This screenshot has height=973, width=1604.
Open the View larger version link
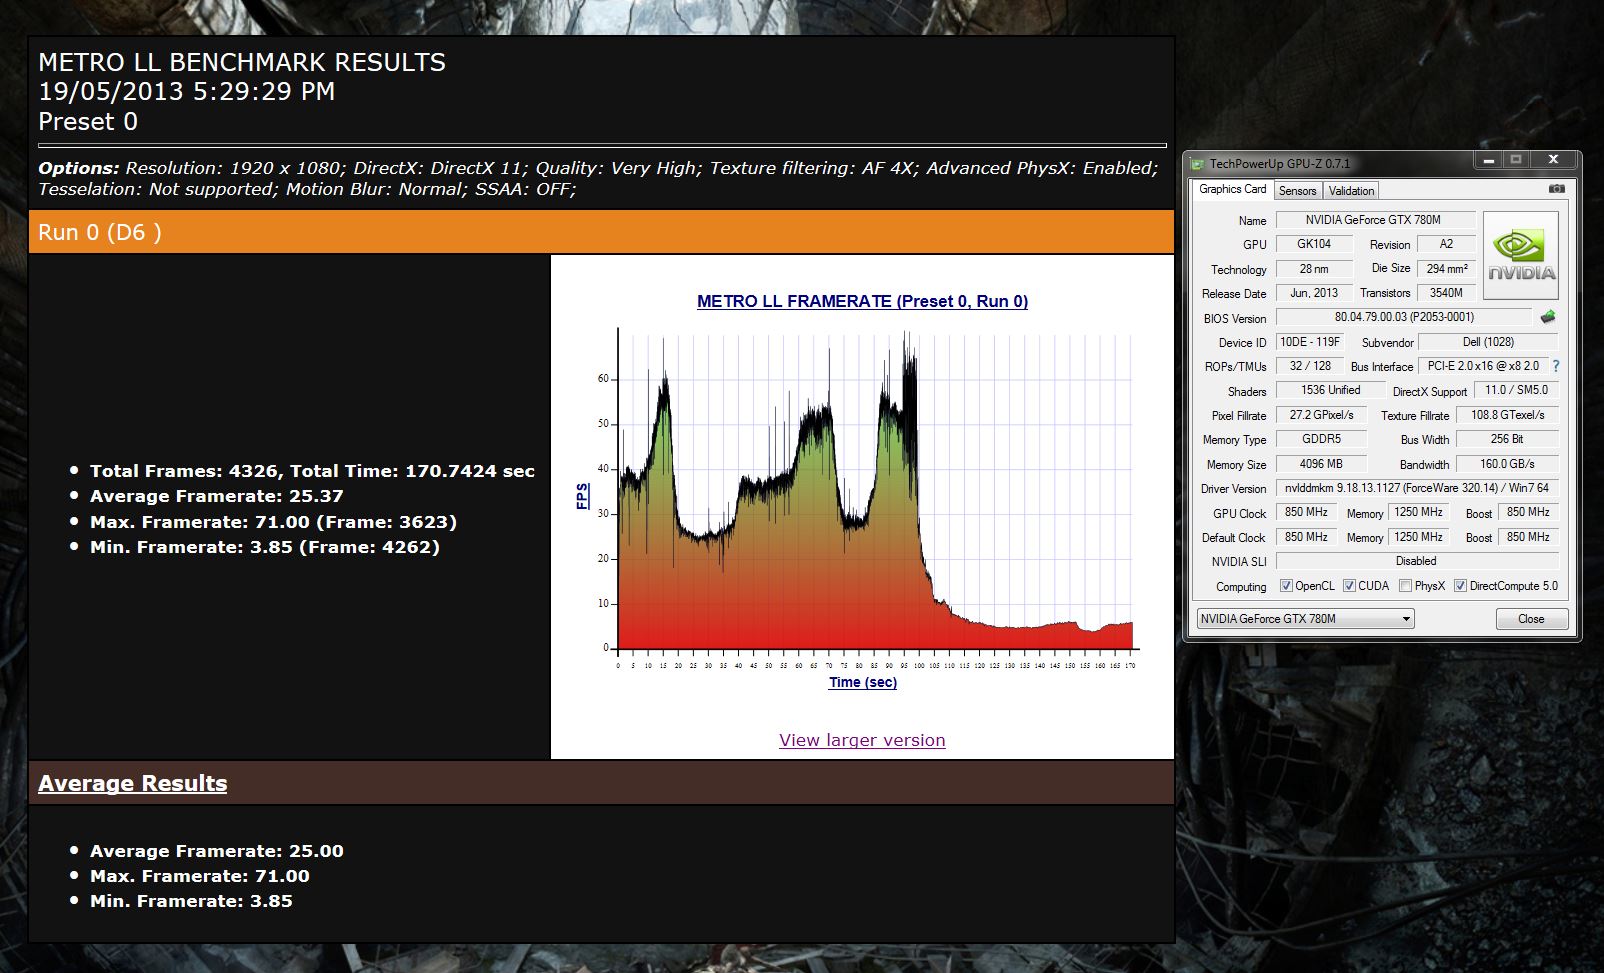pos(862,740)
